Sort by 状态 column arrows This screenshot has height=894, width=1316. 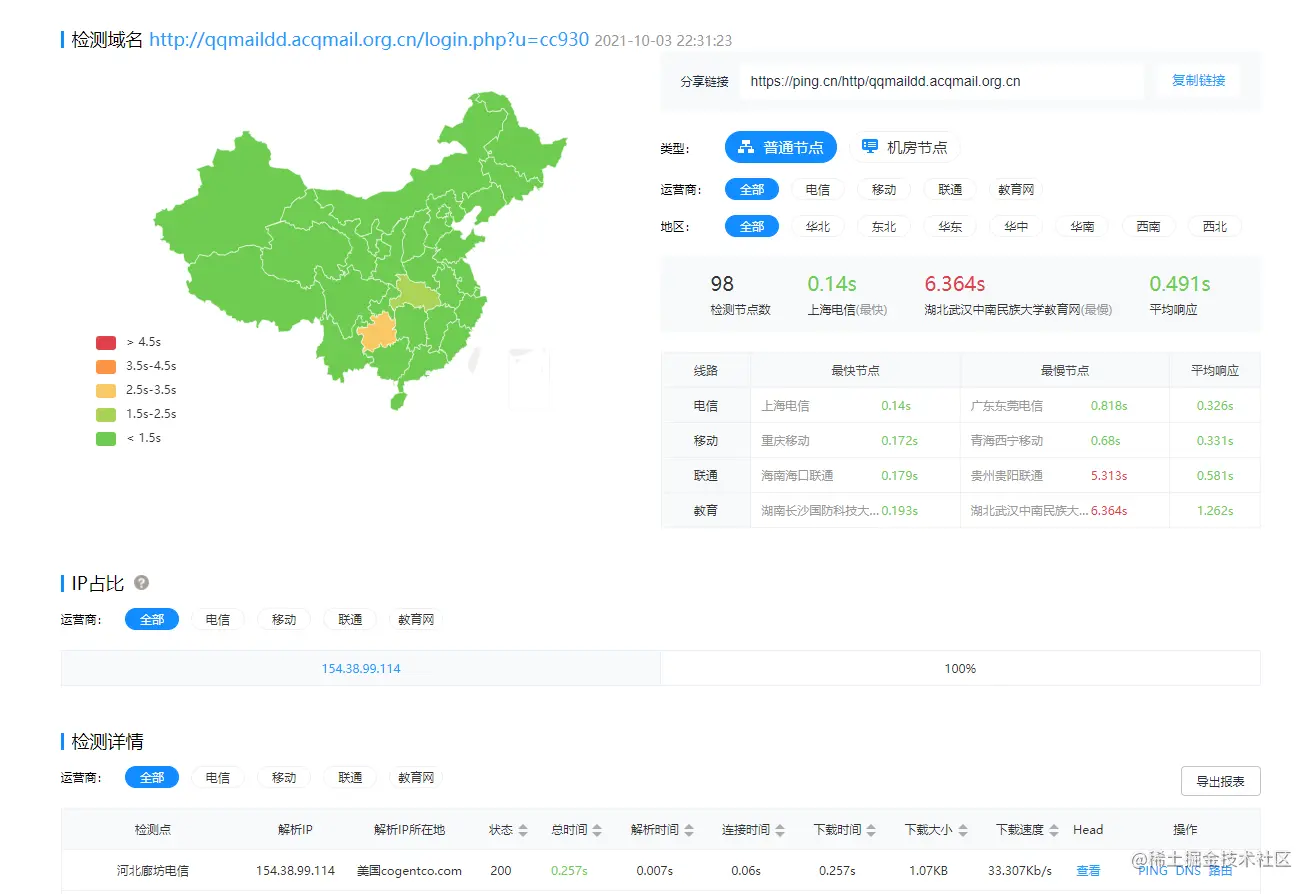[x=521, y=830]
